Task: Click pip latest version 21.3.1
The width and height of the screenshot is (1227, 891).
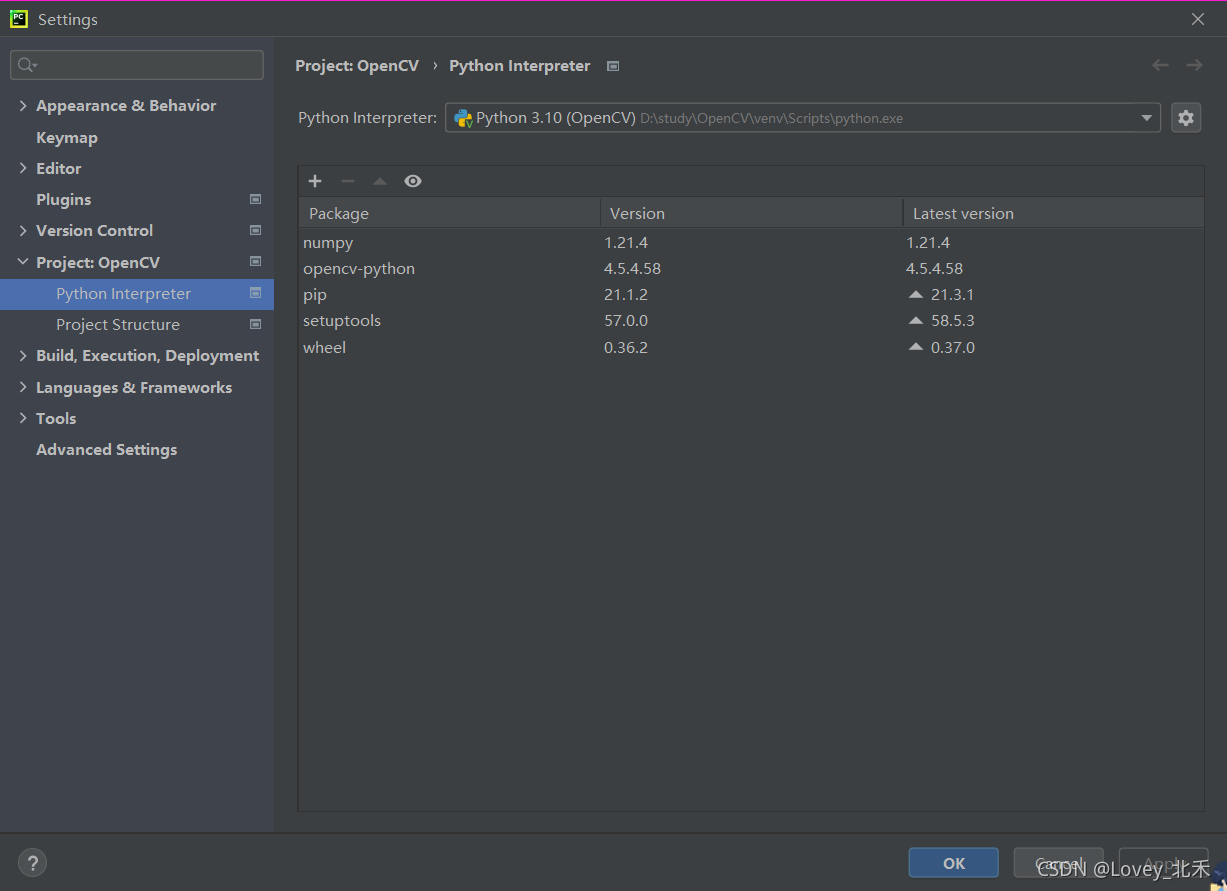Action: (x=952, y=295)
